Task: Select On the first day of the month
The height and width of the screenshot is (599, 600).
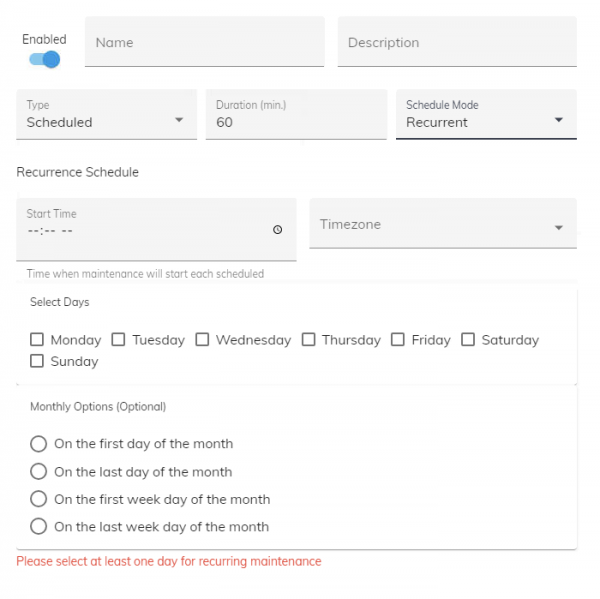Action: (39, 443)
